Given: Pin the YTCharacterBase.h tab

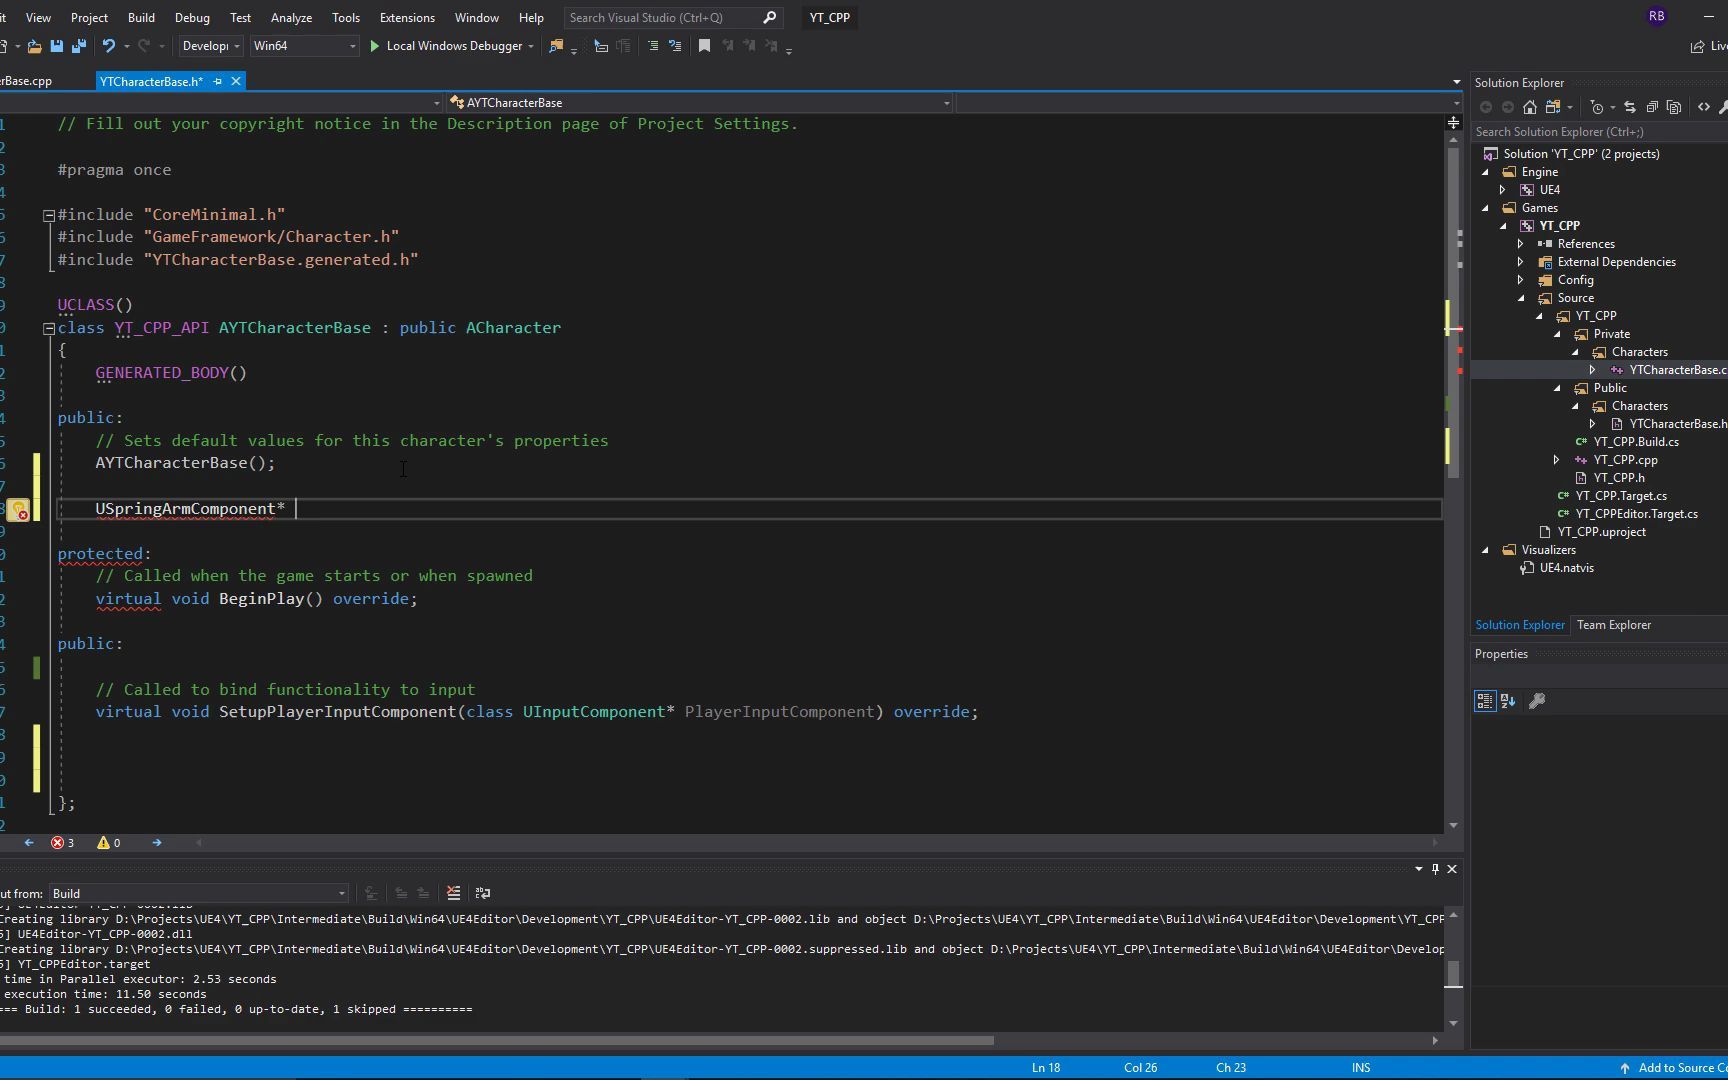Looking at the screenshot, I should click(217, 82).
